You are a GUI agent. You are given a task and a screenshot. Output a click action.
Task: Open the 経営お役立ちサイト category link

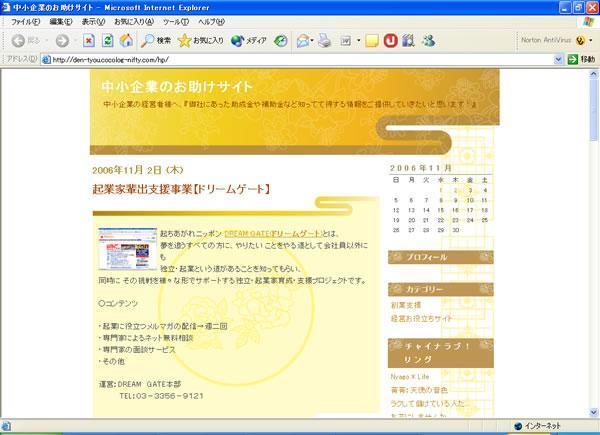pos(421,318)
